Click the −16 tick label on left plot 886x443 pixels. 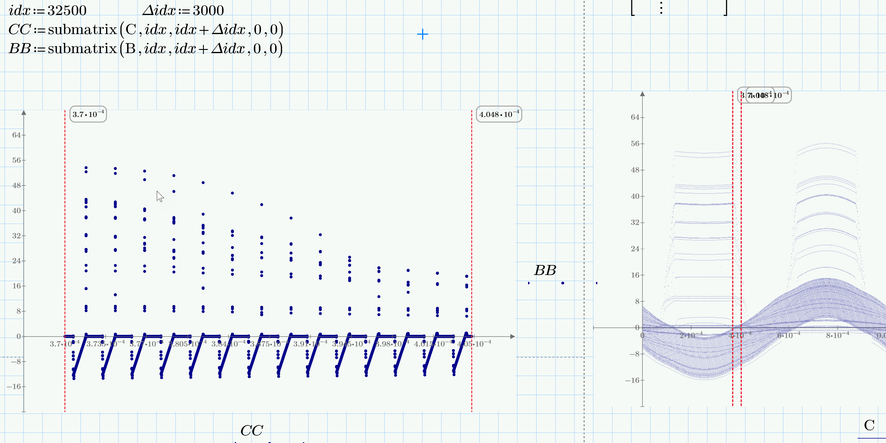pos(14,386)
